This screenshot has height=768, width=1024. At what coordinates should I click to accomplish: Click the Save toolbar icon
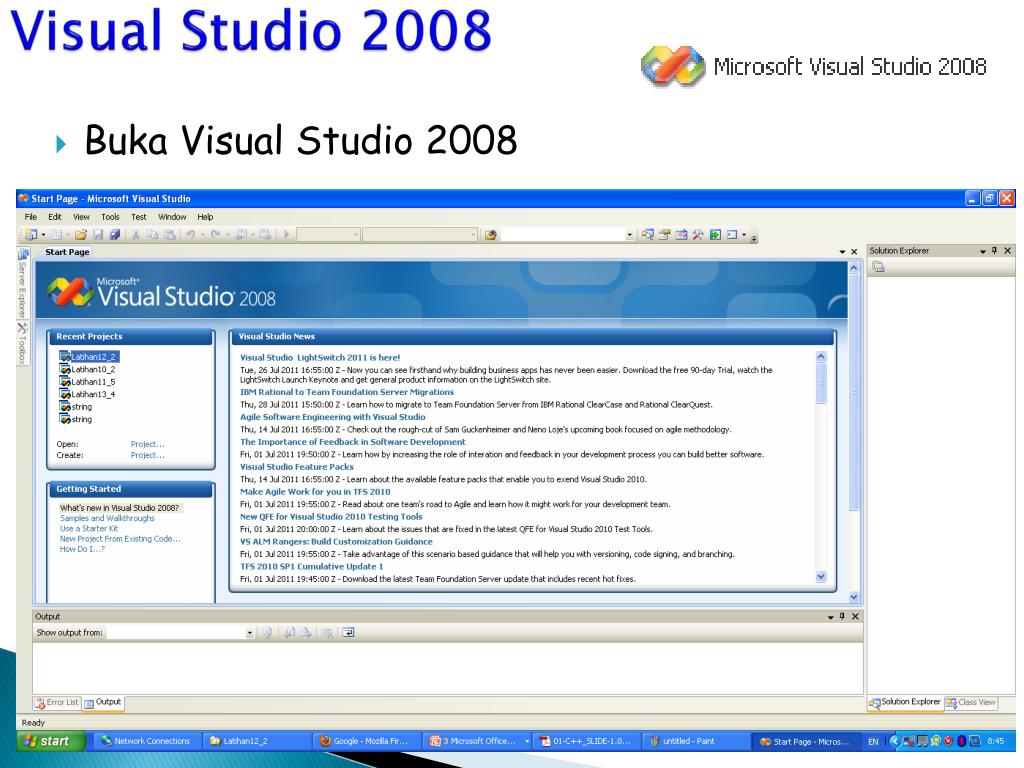(x=98, y=234)
